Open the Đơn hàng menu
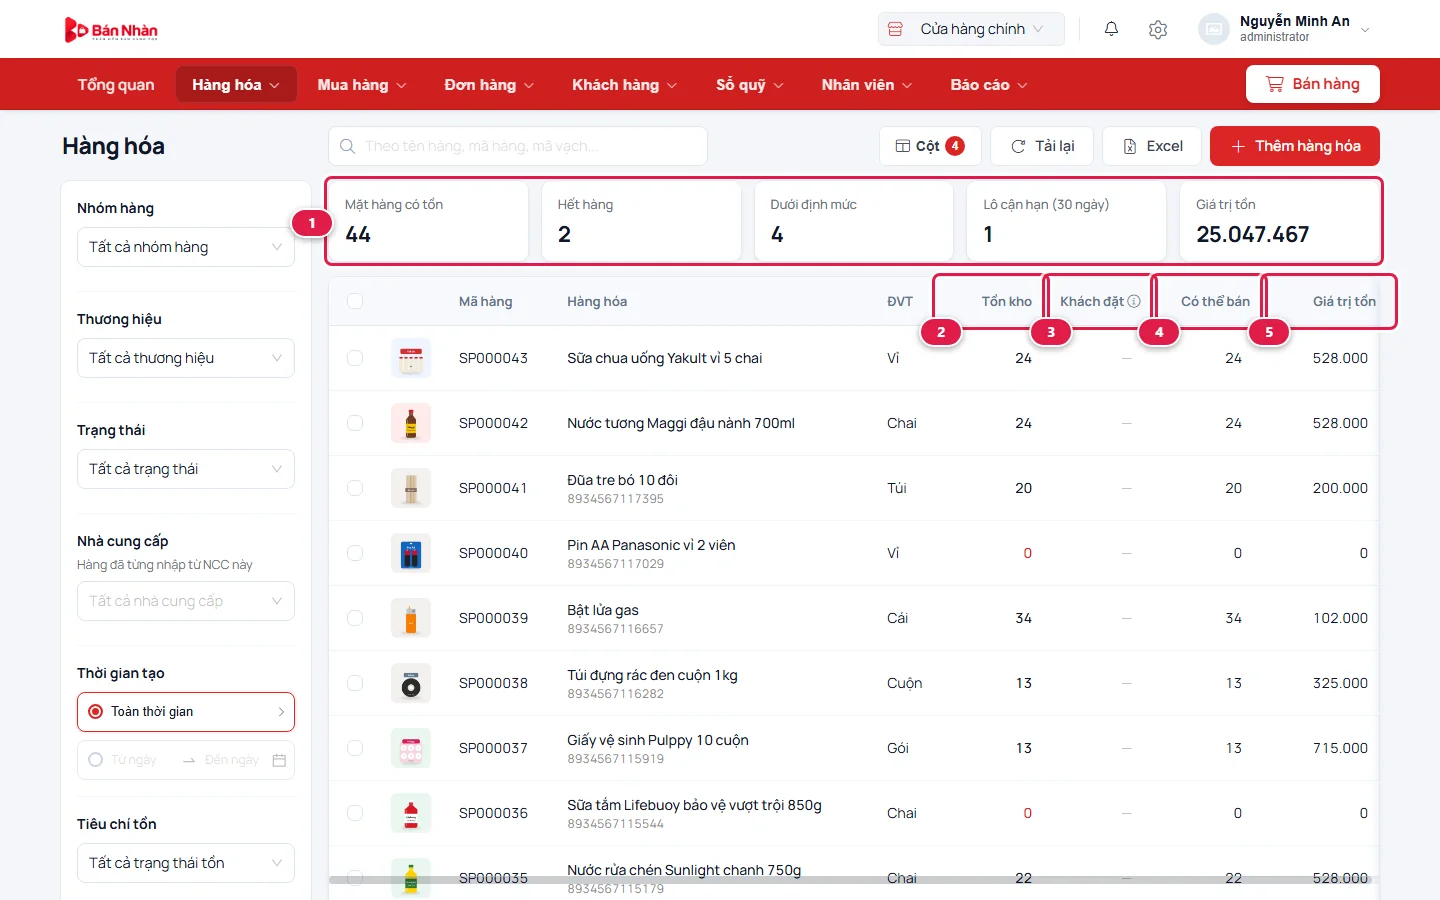The height and width of the screenshot is (900, 1440). click(489, 85)
